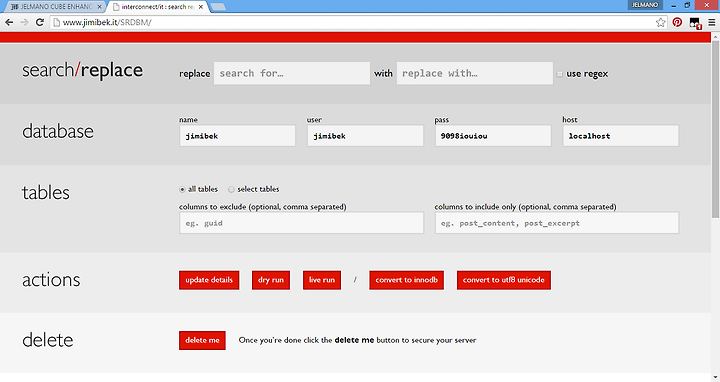The height and width of the screenshot is (382, 720).
Task: Edit the database host field showing localhost
Action: pyautogui.click(x=621, y=136)
